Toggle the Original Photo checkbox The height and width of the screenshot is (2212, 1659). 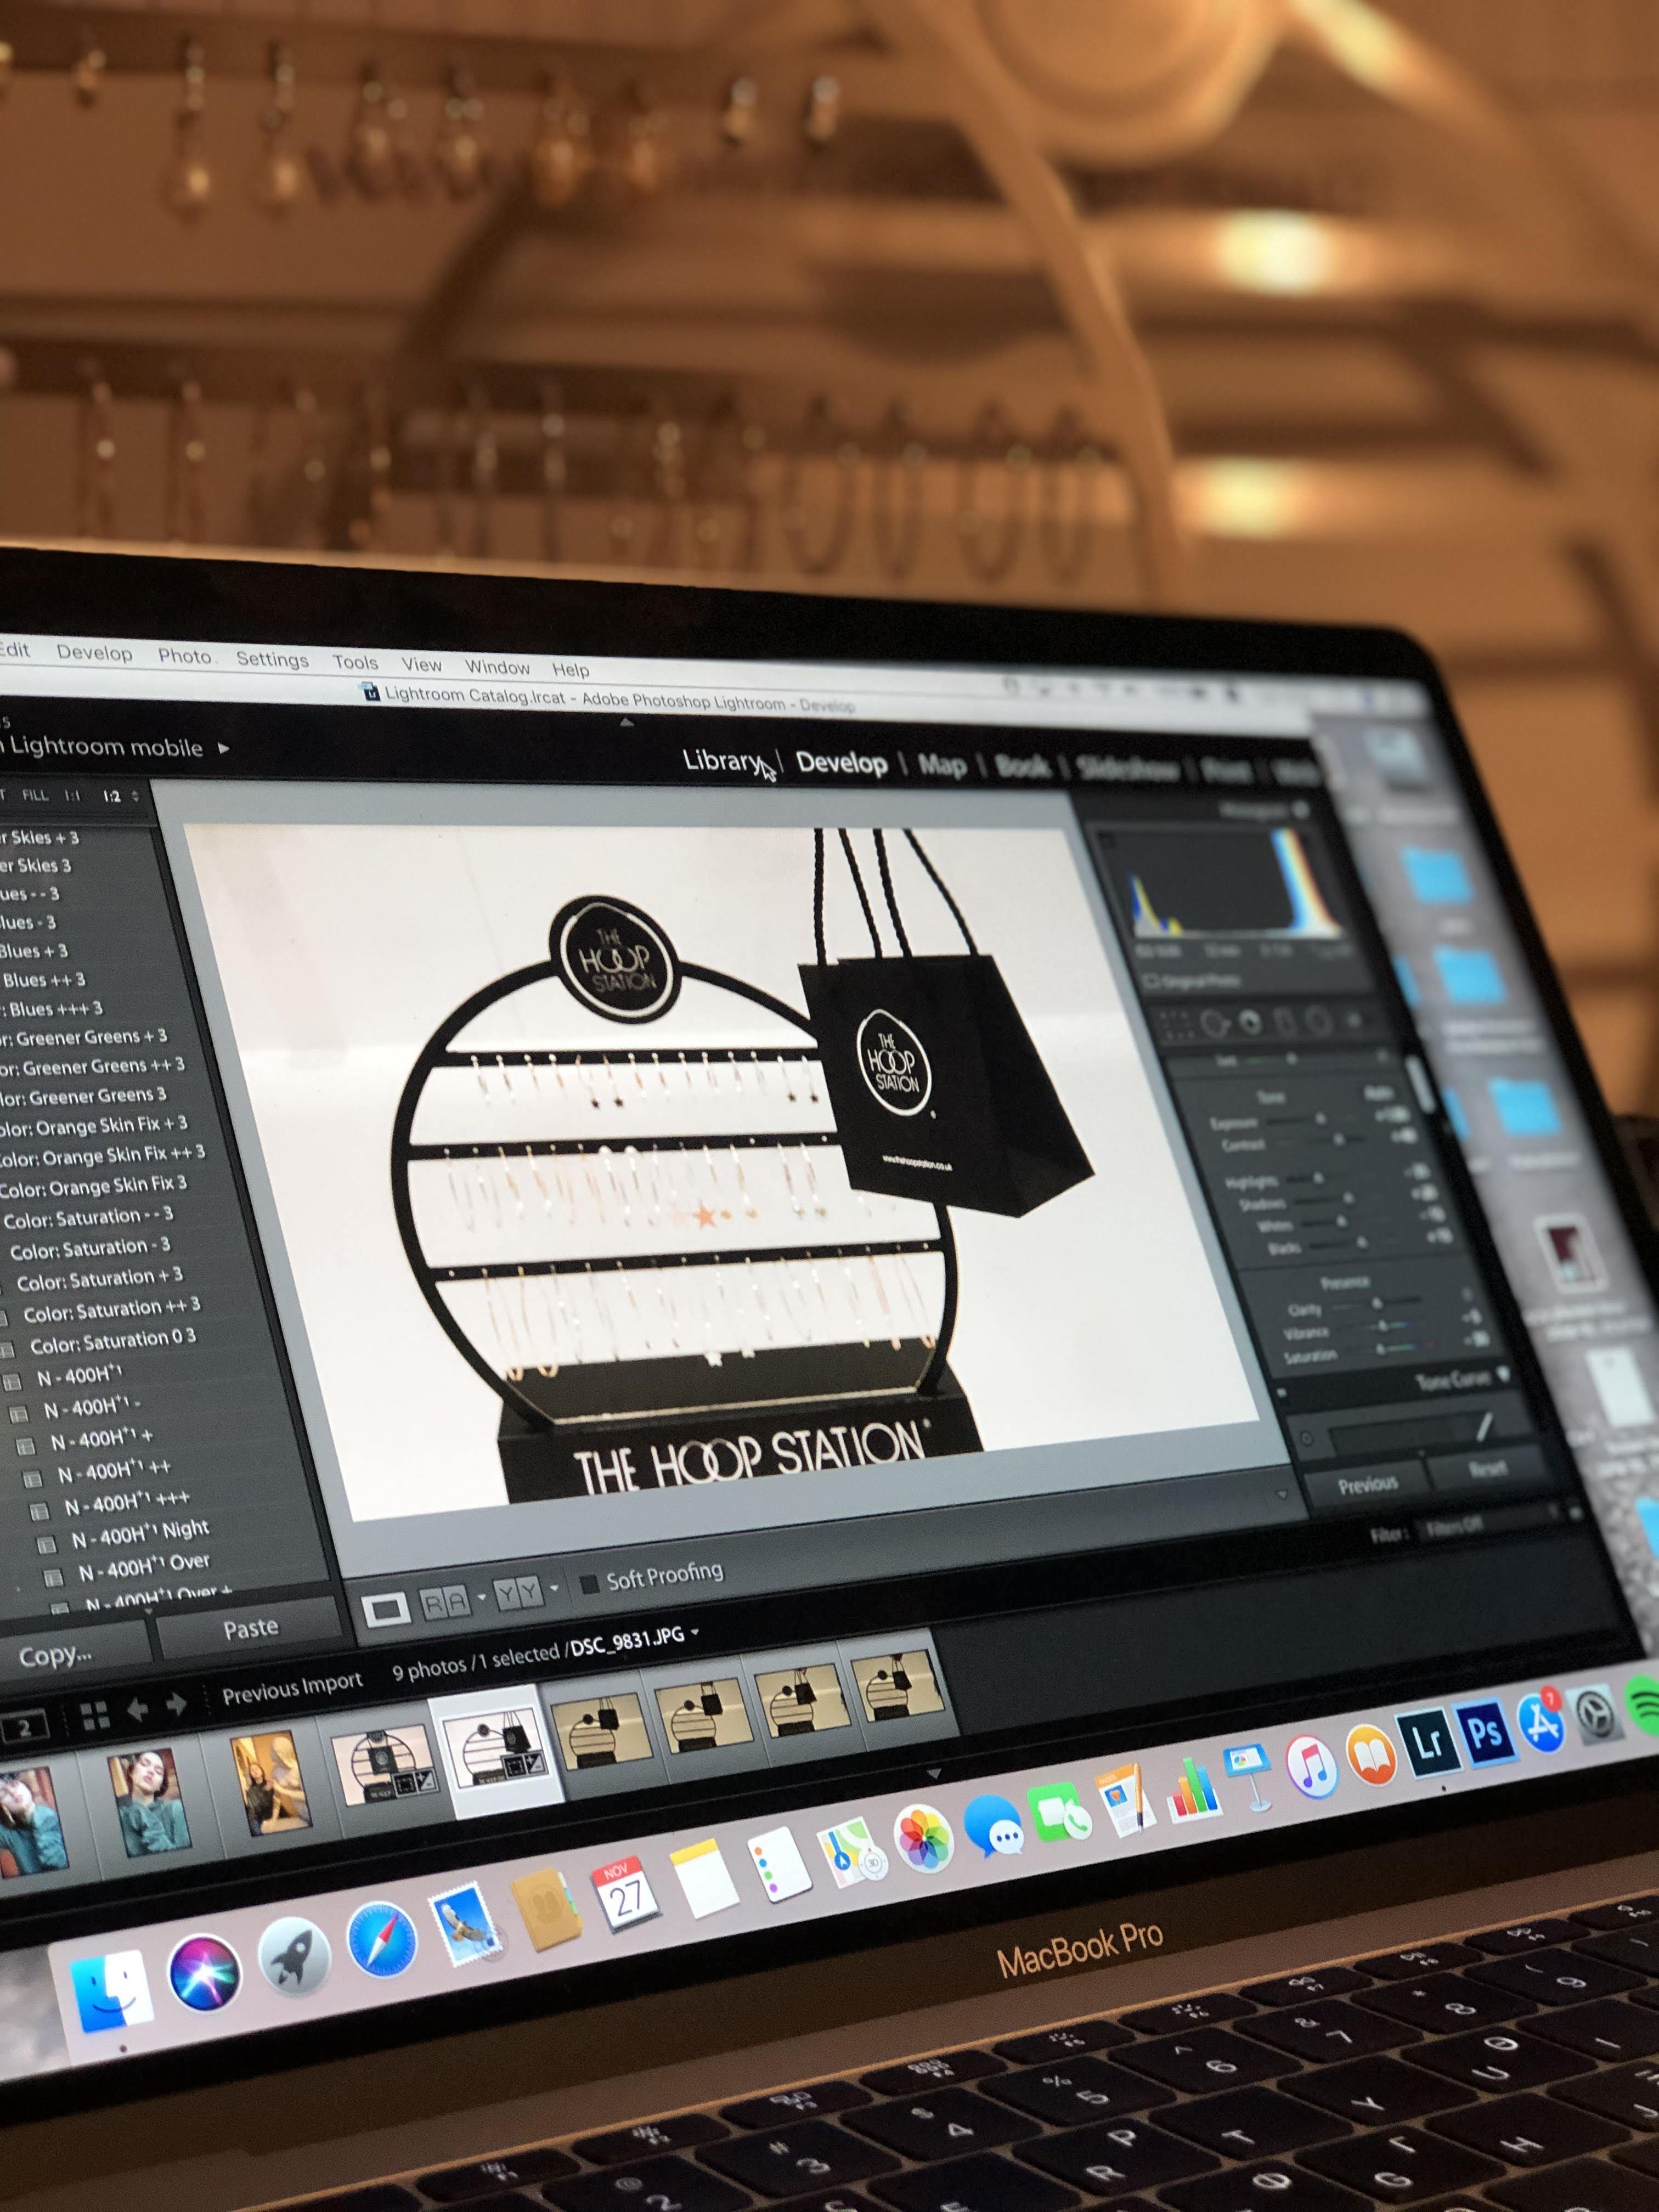pyautogui.click(x=1151, y=981)
